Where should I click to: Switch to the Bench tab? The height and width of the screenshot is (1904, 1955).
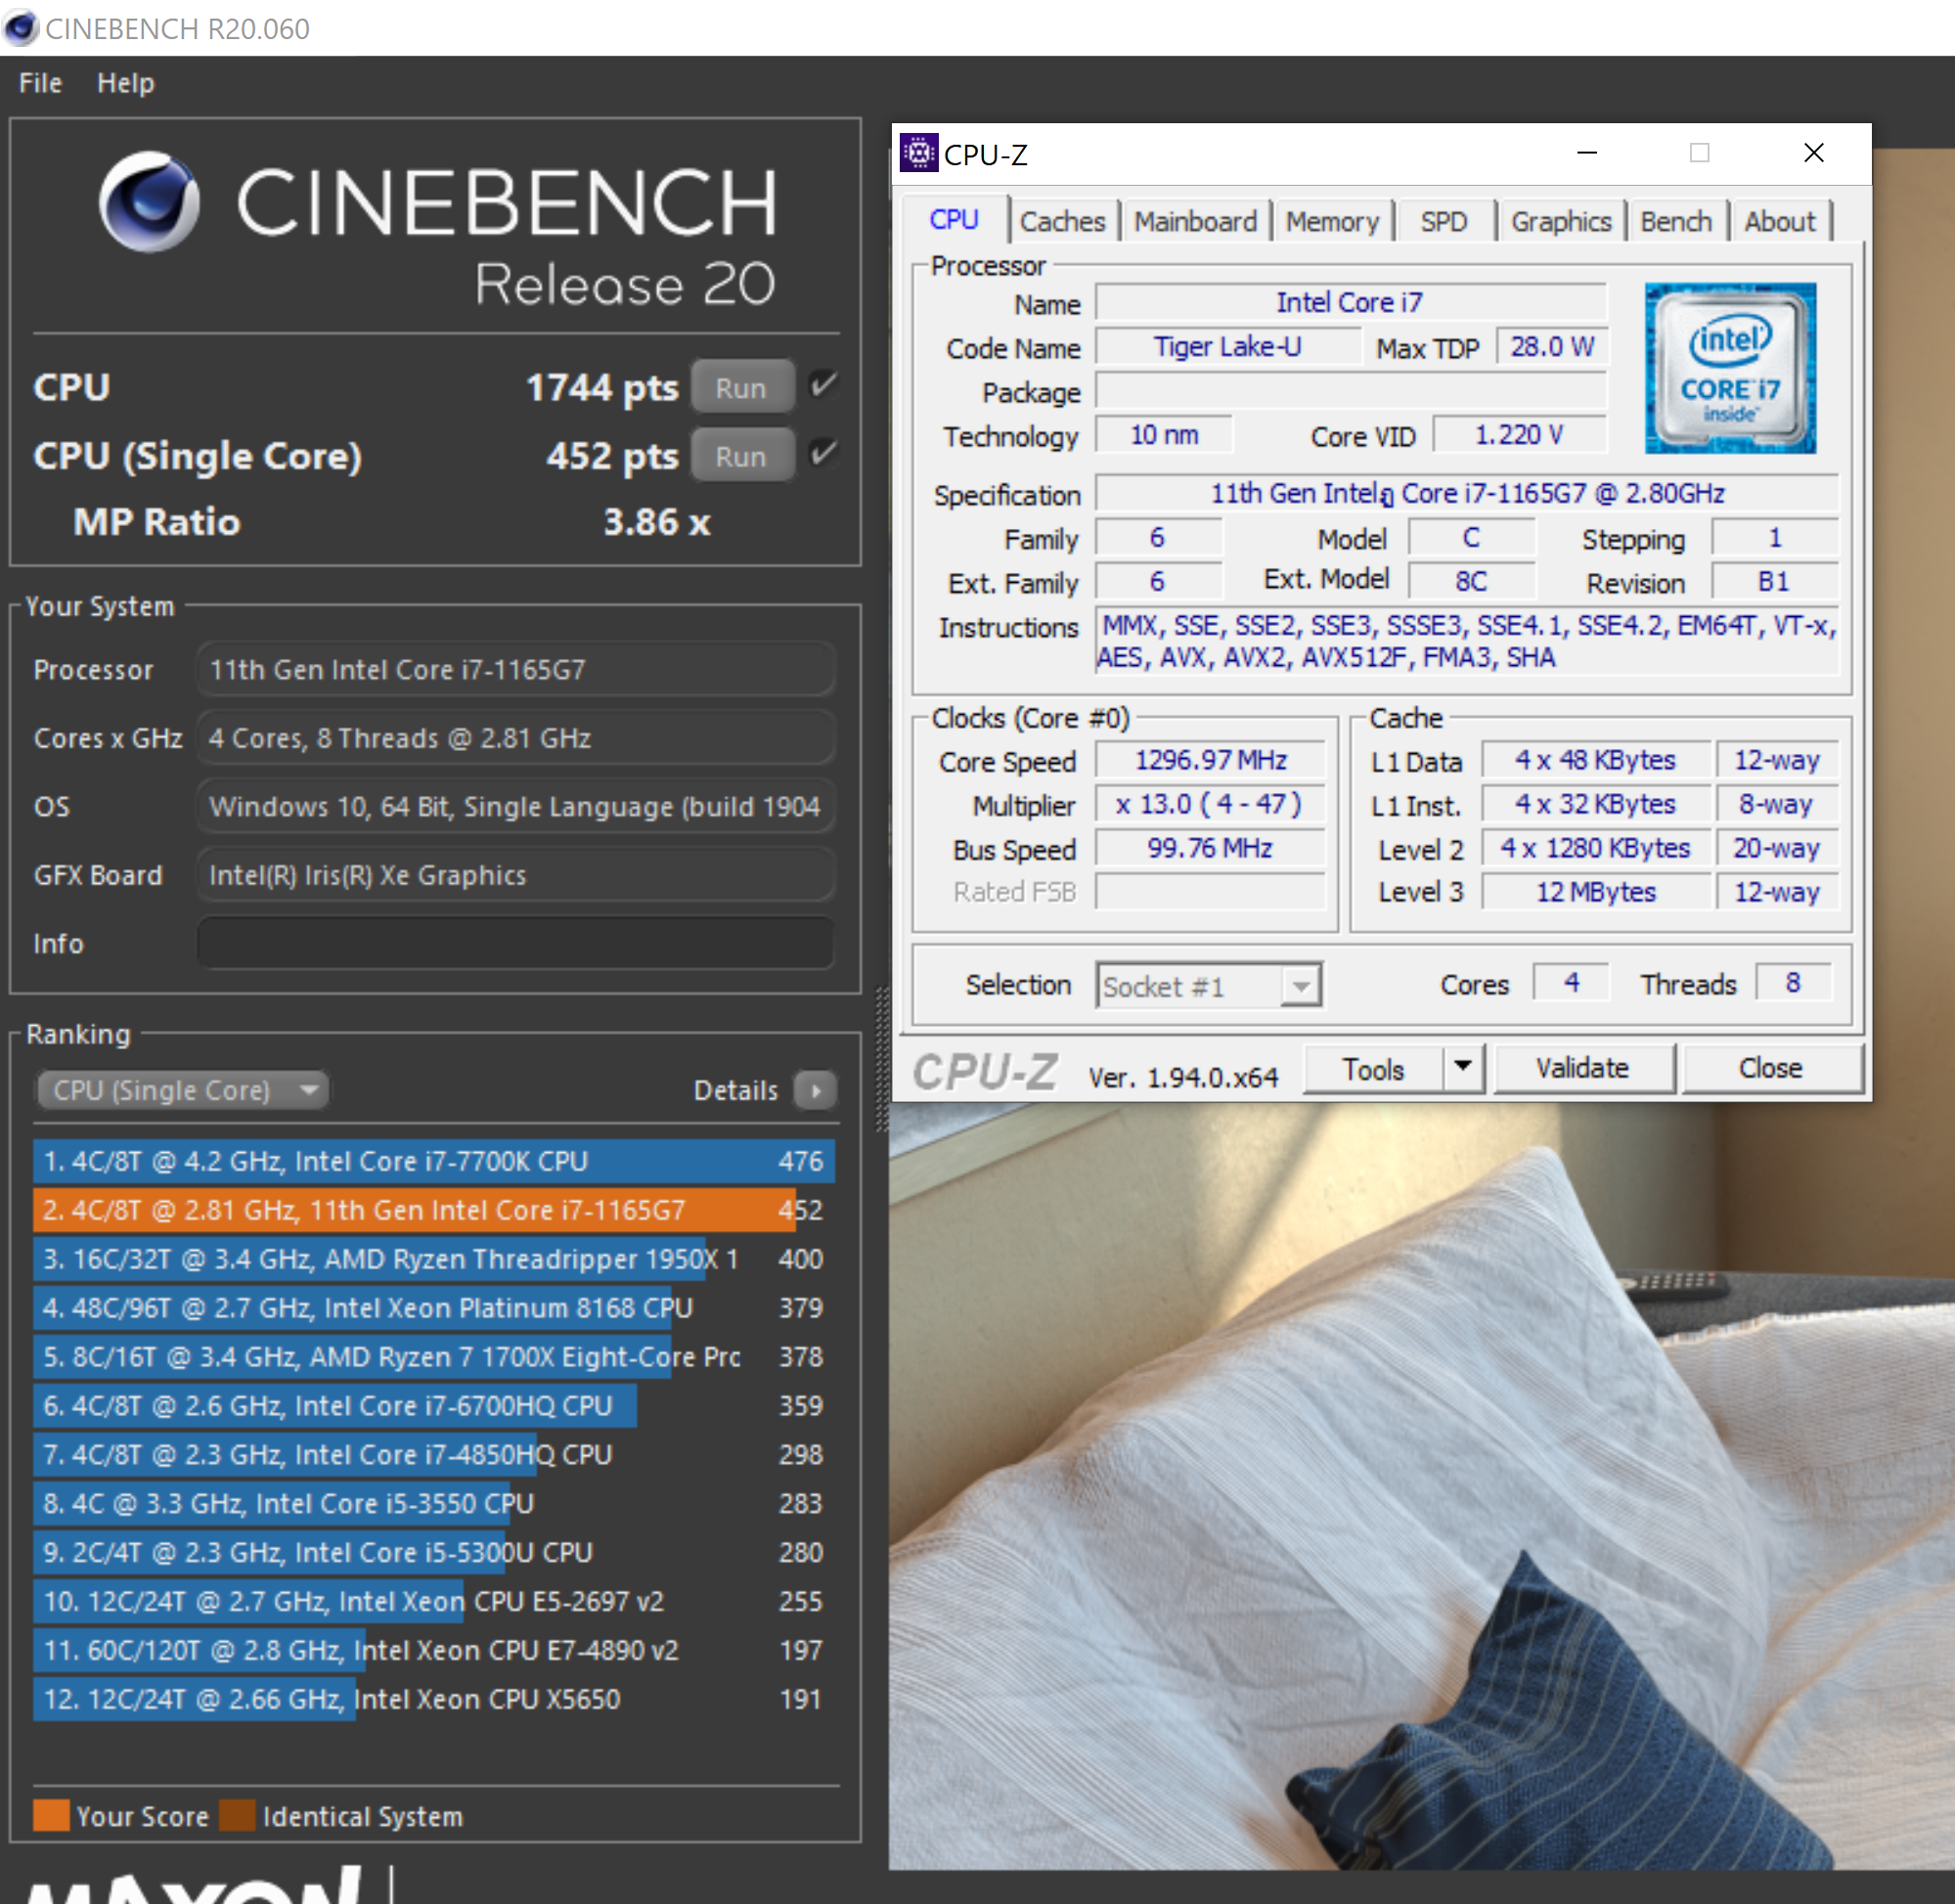coord(1676,221)
